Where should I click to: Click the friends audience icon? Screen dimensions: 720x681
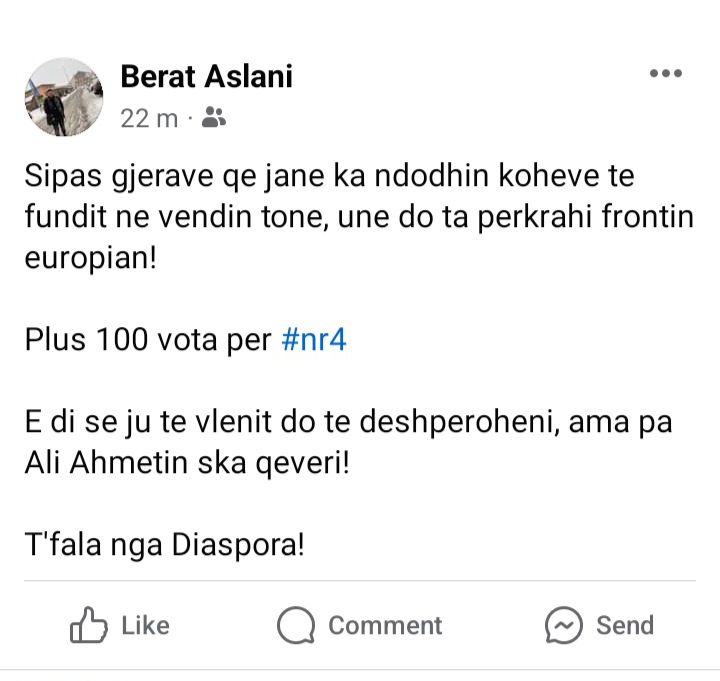coord(213,118)
